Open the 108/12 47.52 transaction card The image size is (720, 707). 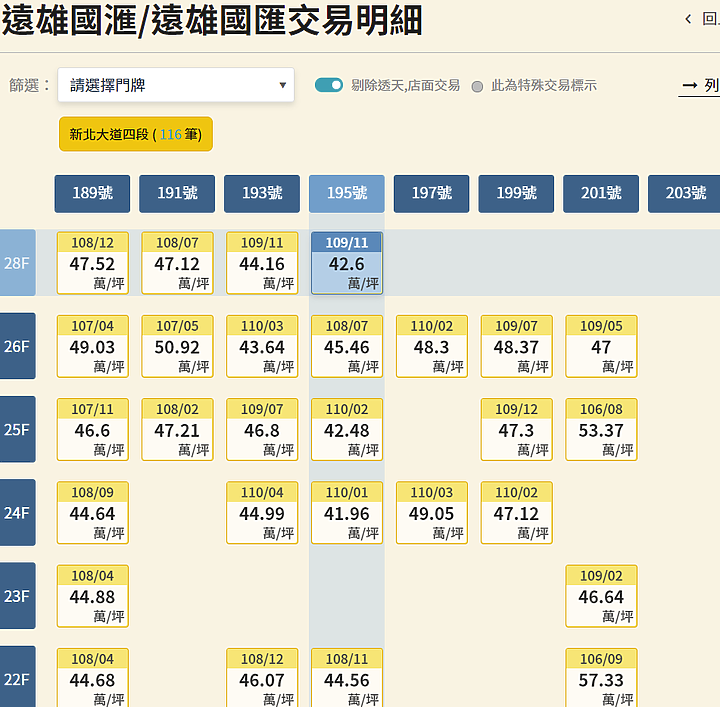coord(93,263)
